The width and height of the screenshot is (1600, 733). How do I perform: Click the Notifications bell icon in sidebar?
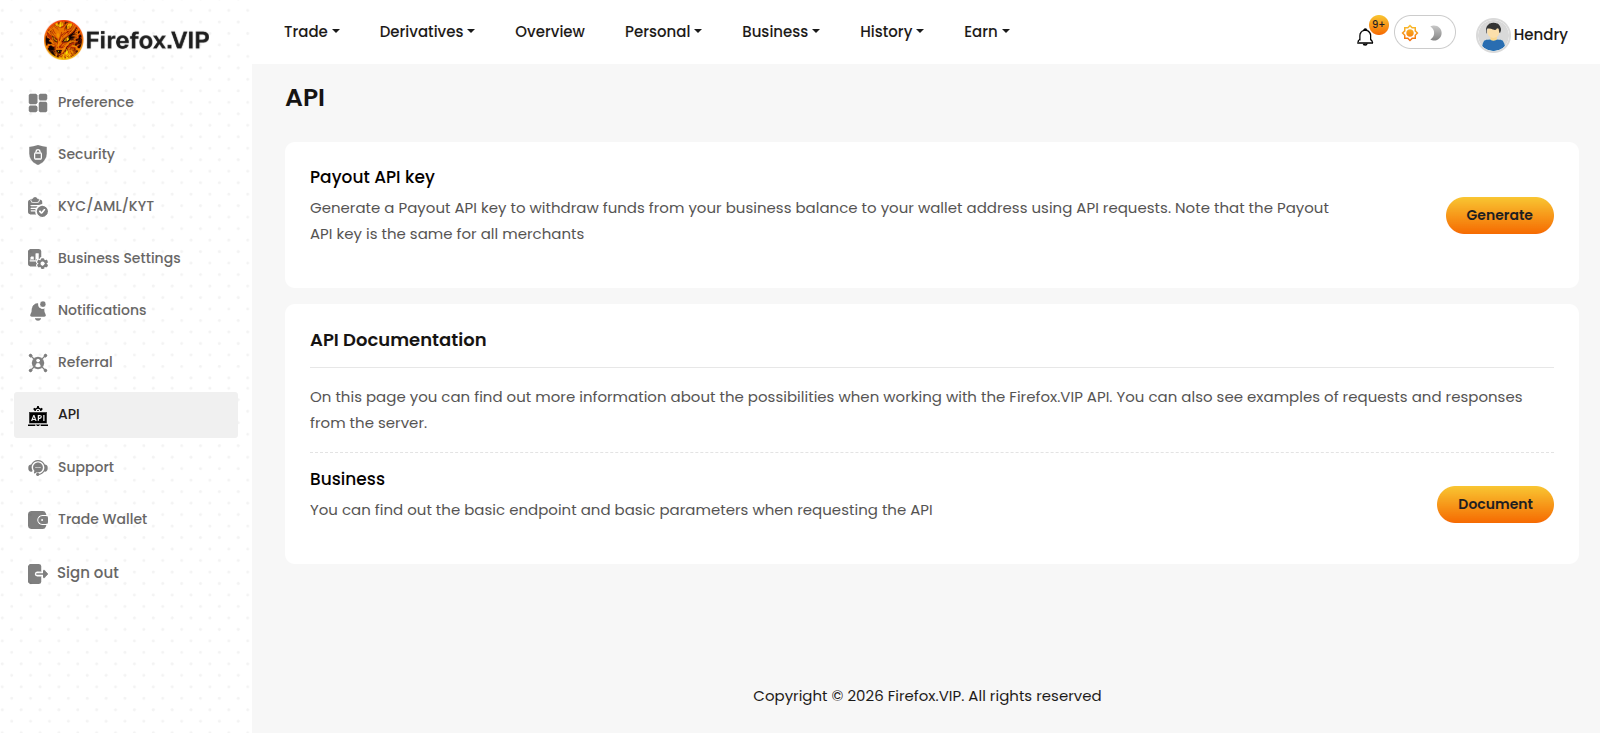point(38,311)
